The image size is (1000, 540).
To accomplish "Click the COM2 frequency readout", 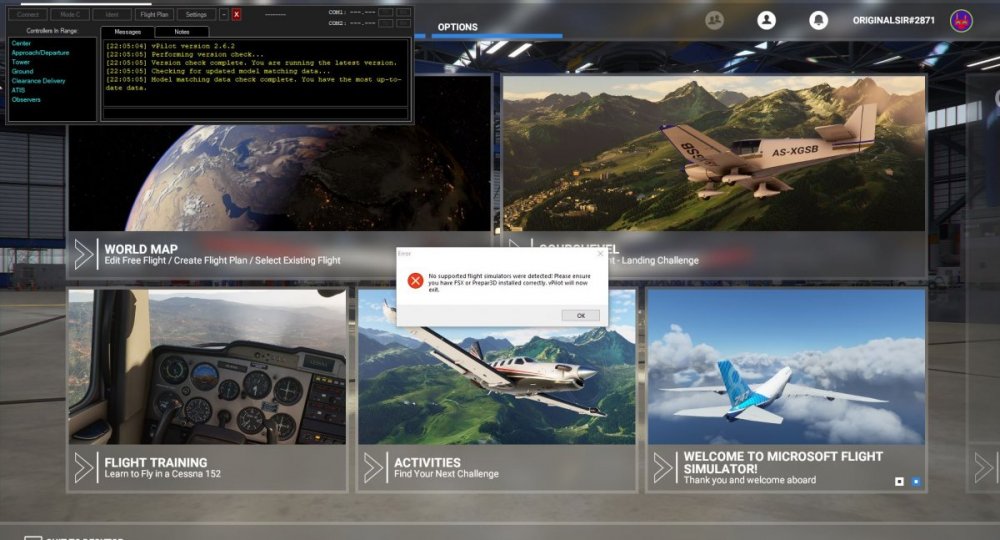I will click(x=362, y=23).
